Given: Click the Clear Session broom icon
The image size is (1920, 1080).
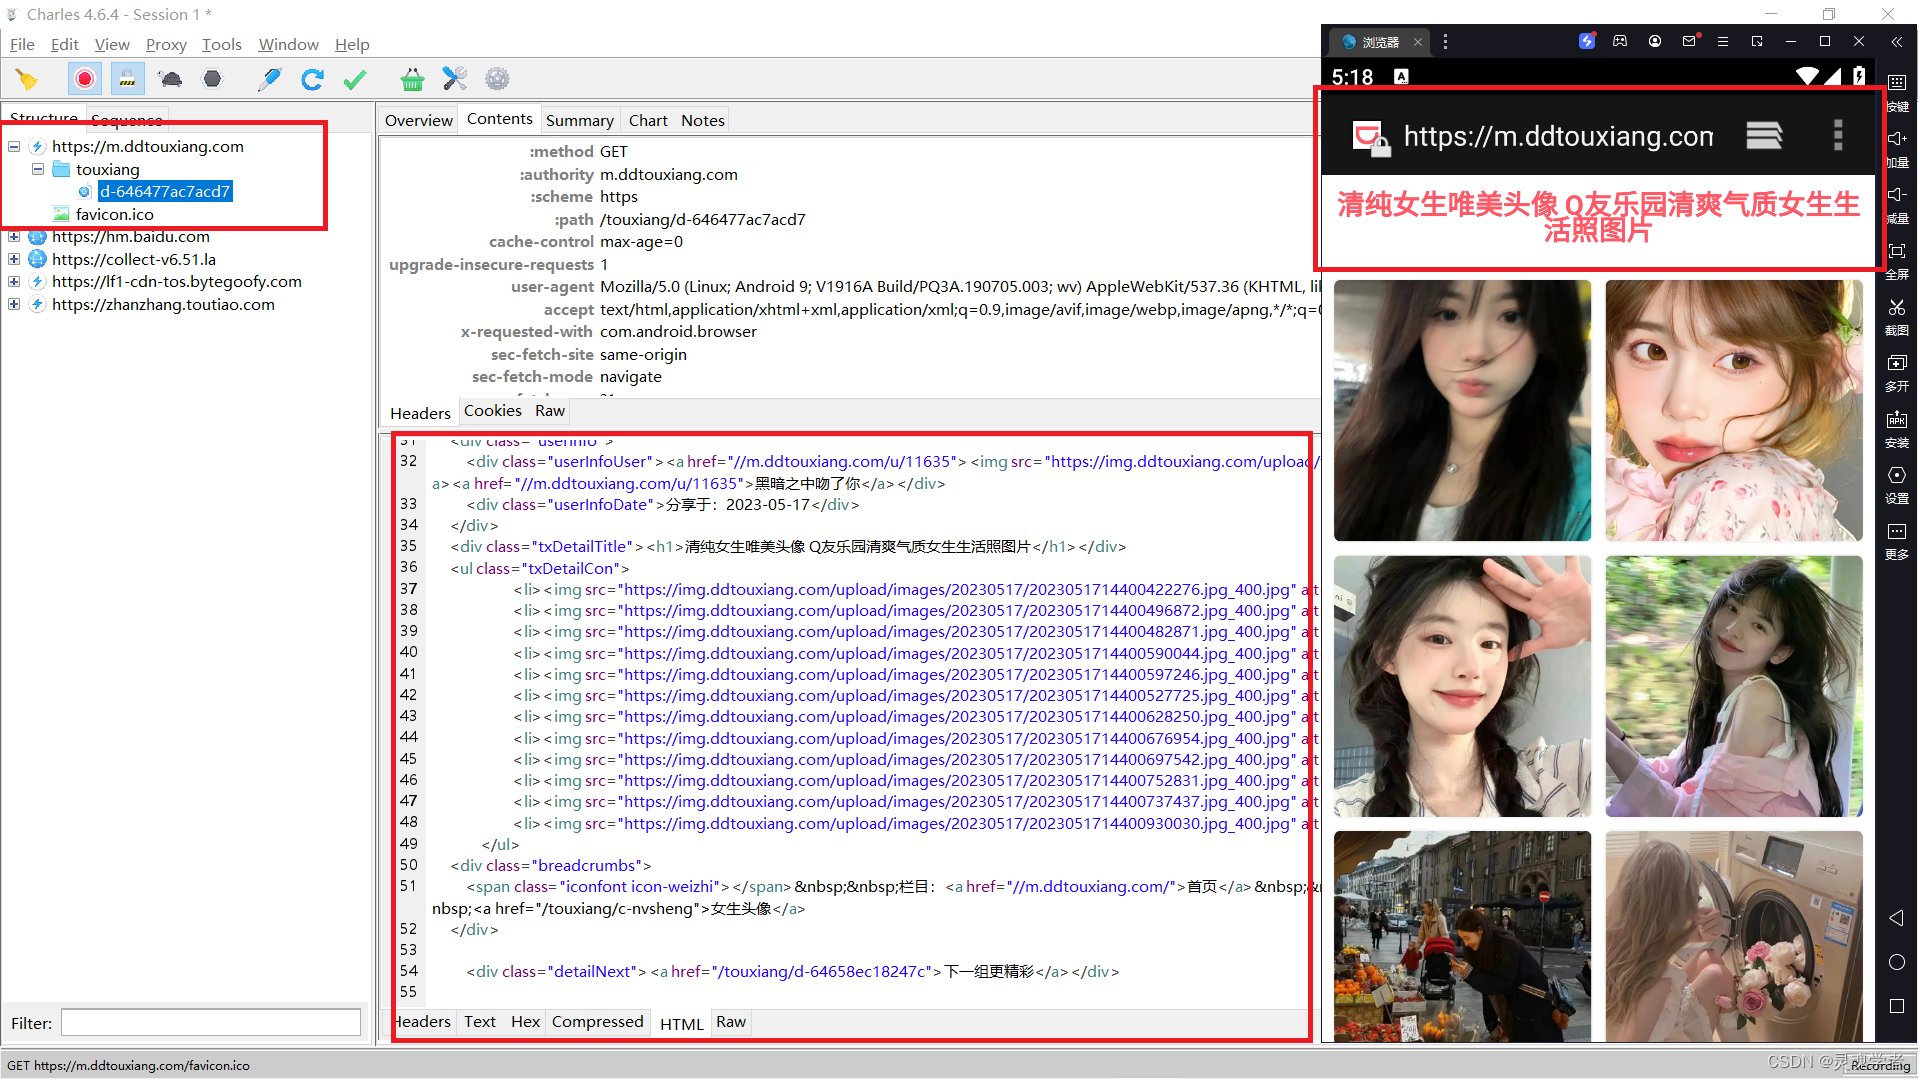Looking at the screenshot, I should [x=27, y=79].
